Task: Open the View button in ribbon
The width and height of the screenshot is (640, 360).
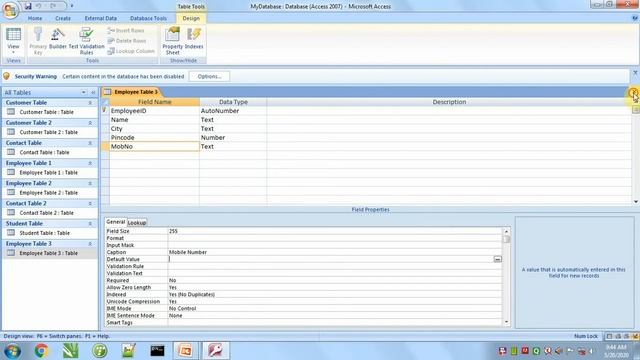Action: click(13, 41)
